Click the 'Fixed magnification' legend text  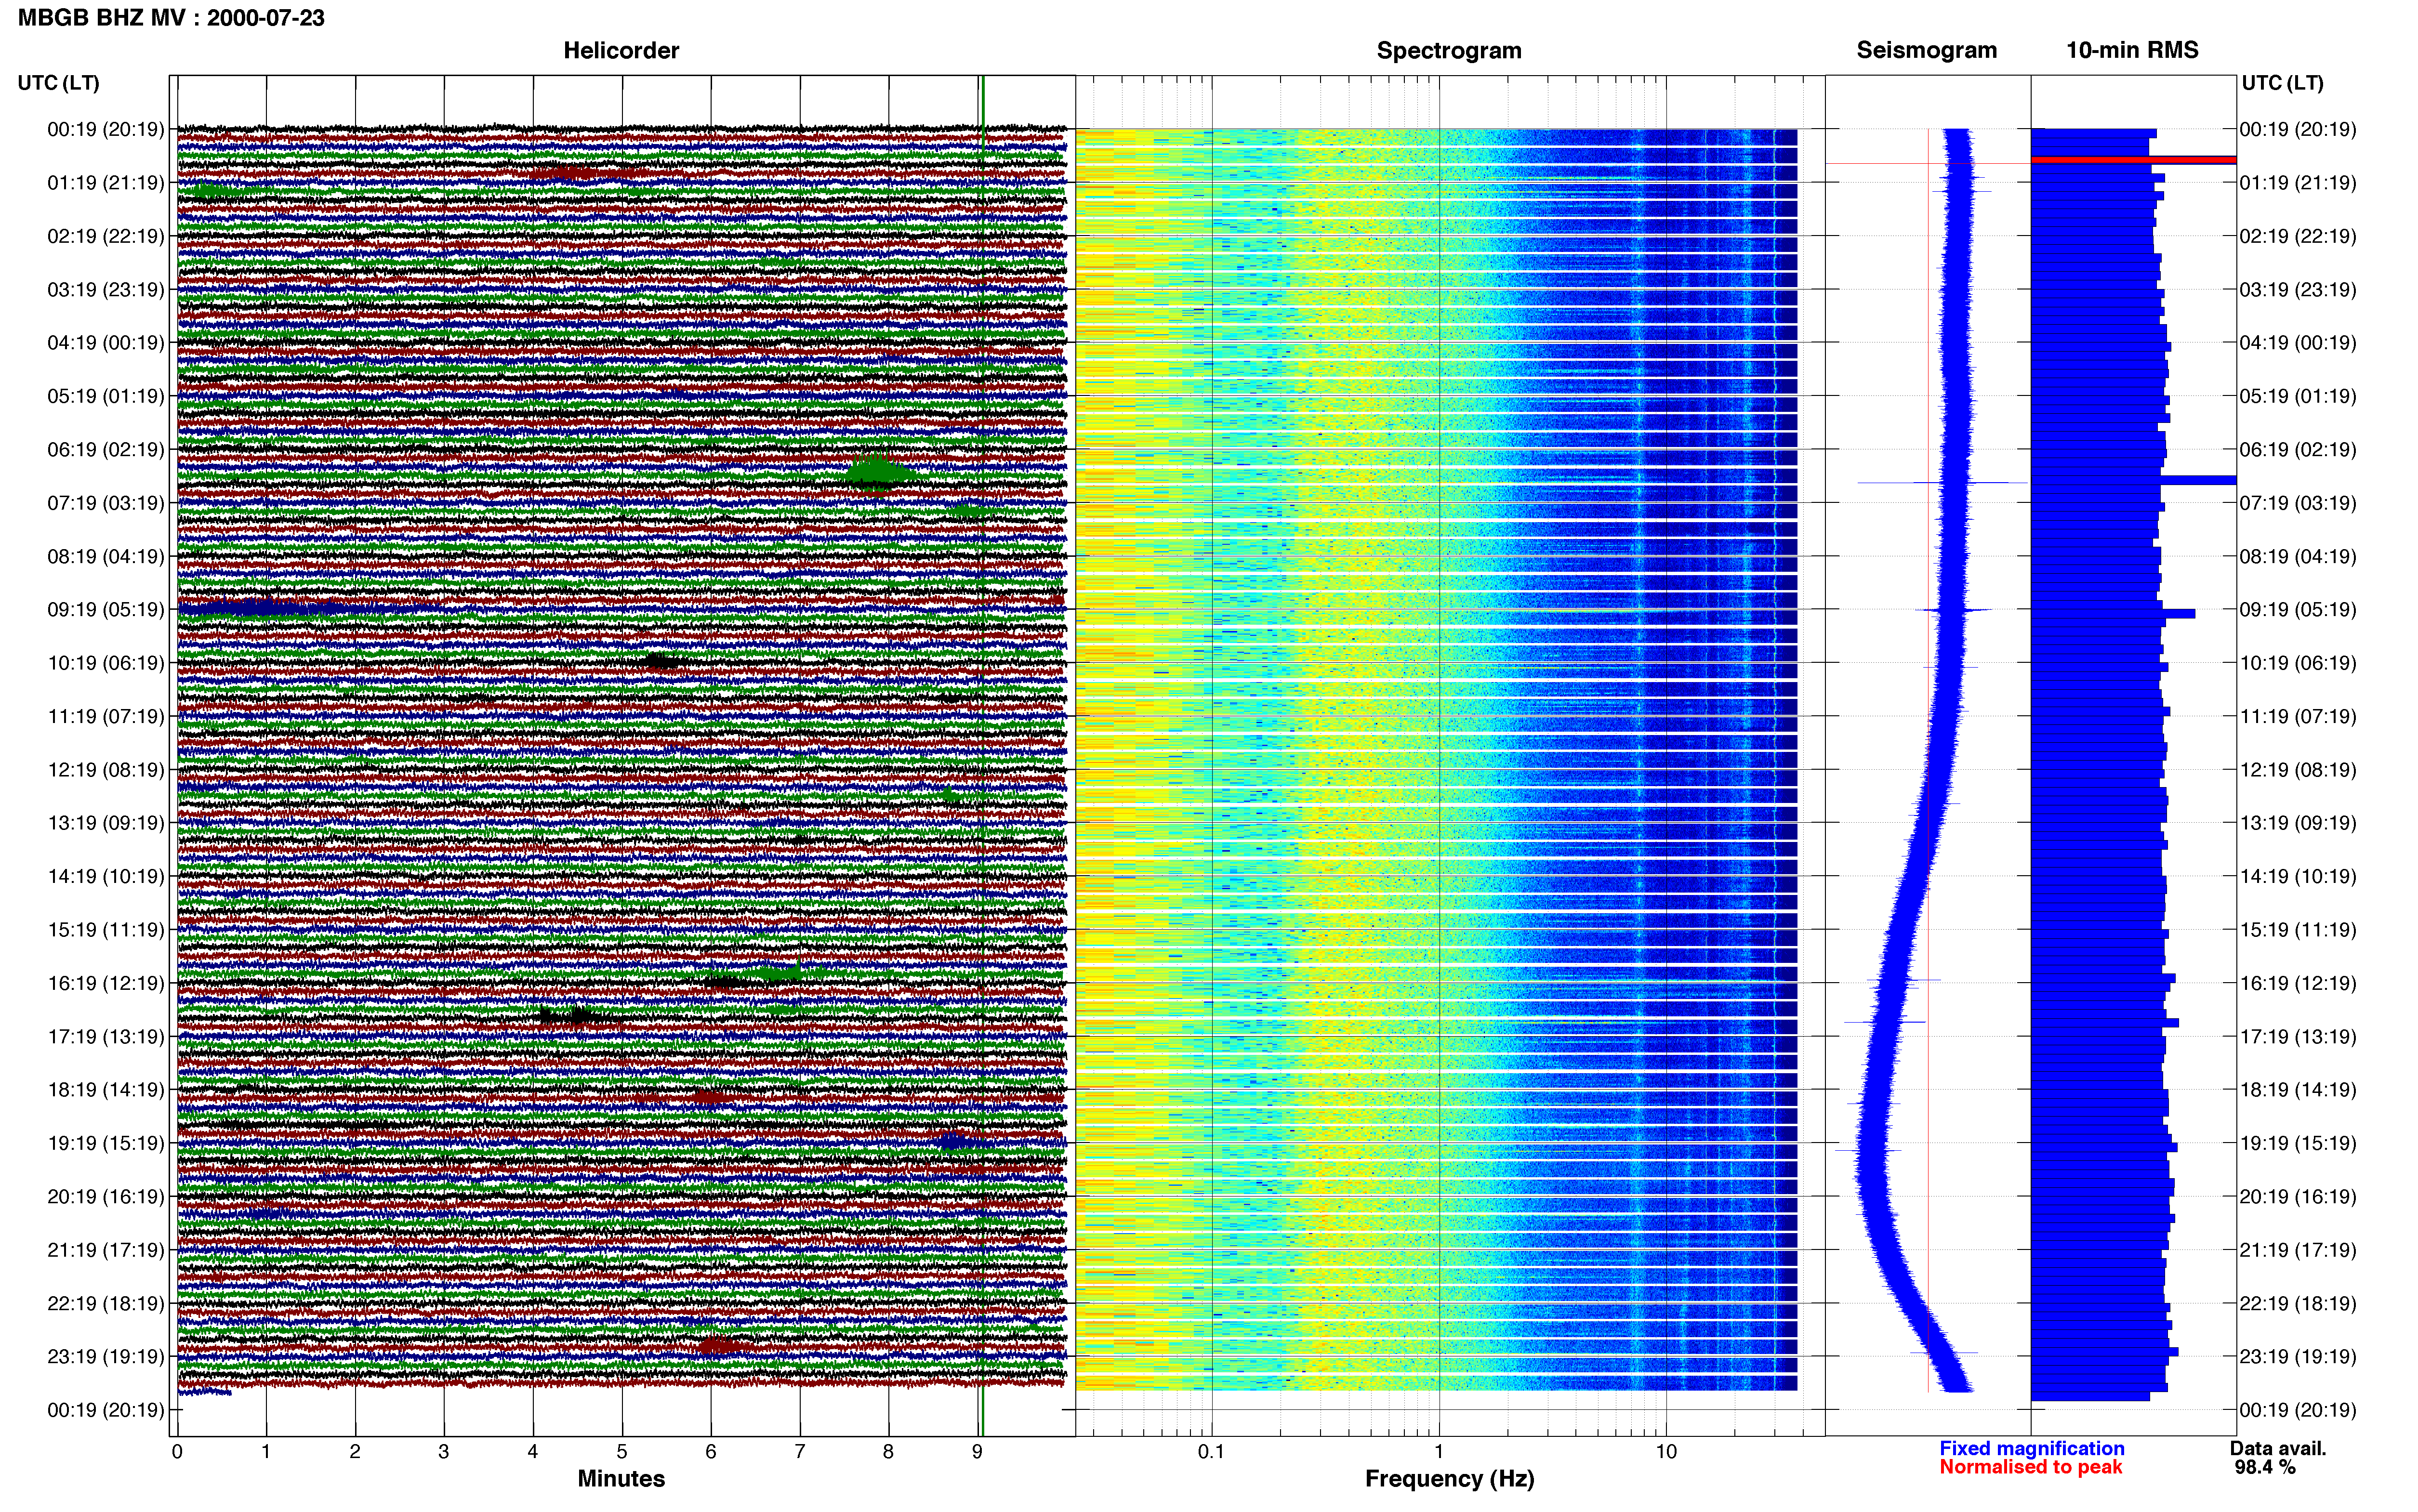[x=2031, y=1448]
